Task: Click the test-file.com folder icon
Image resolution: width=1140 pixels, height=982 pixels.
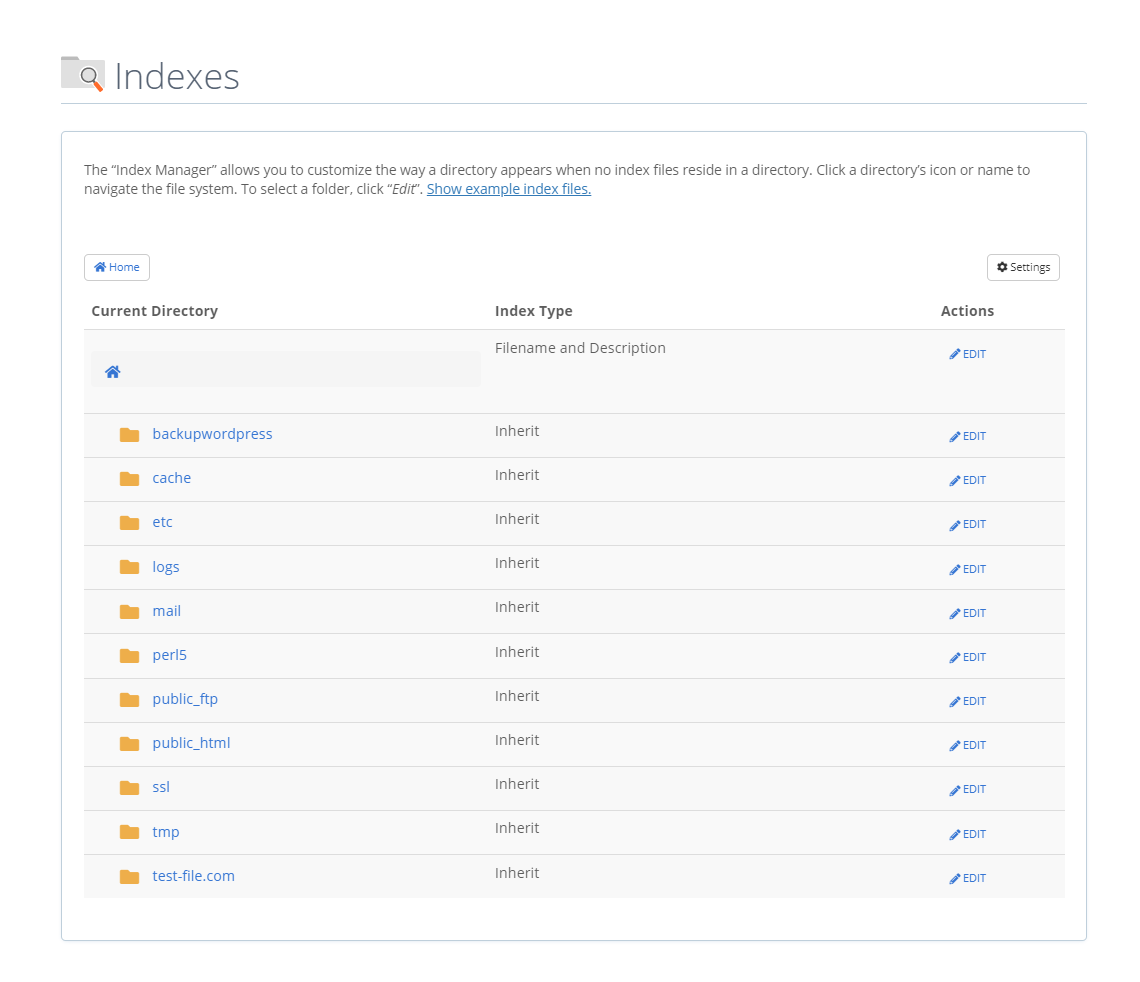Action: 129,876
